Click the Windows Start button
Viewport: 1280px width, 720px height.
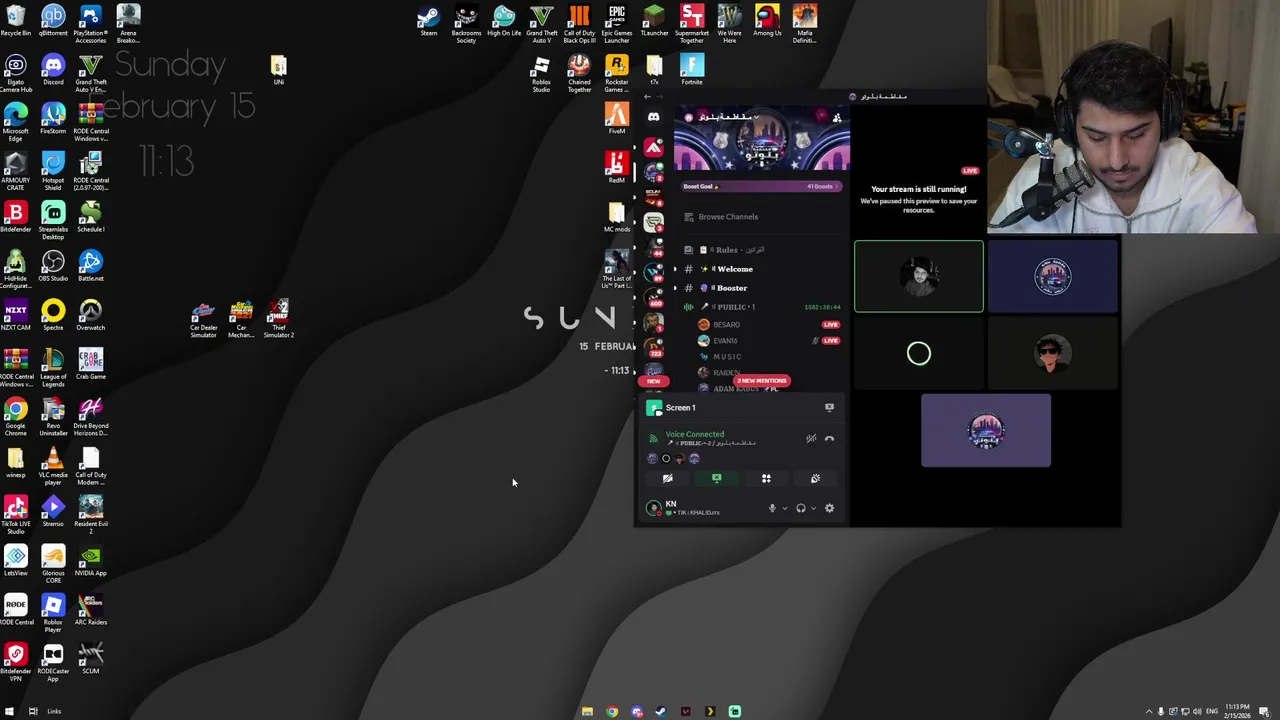point(10,711)
